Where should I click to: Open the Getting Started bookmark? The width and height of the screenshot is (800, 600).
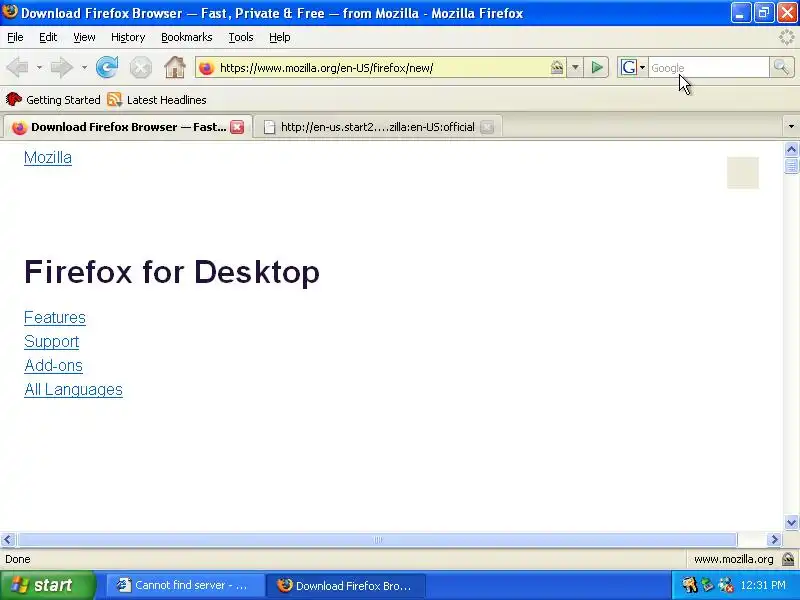53,100
